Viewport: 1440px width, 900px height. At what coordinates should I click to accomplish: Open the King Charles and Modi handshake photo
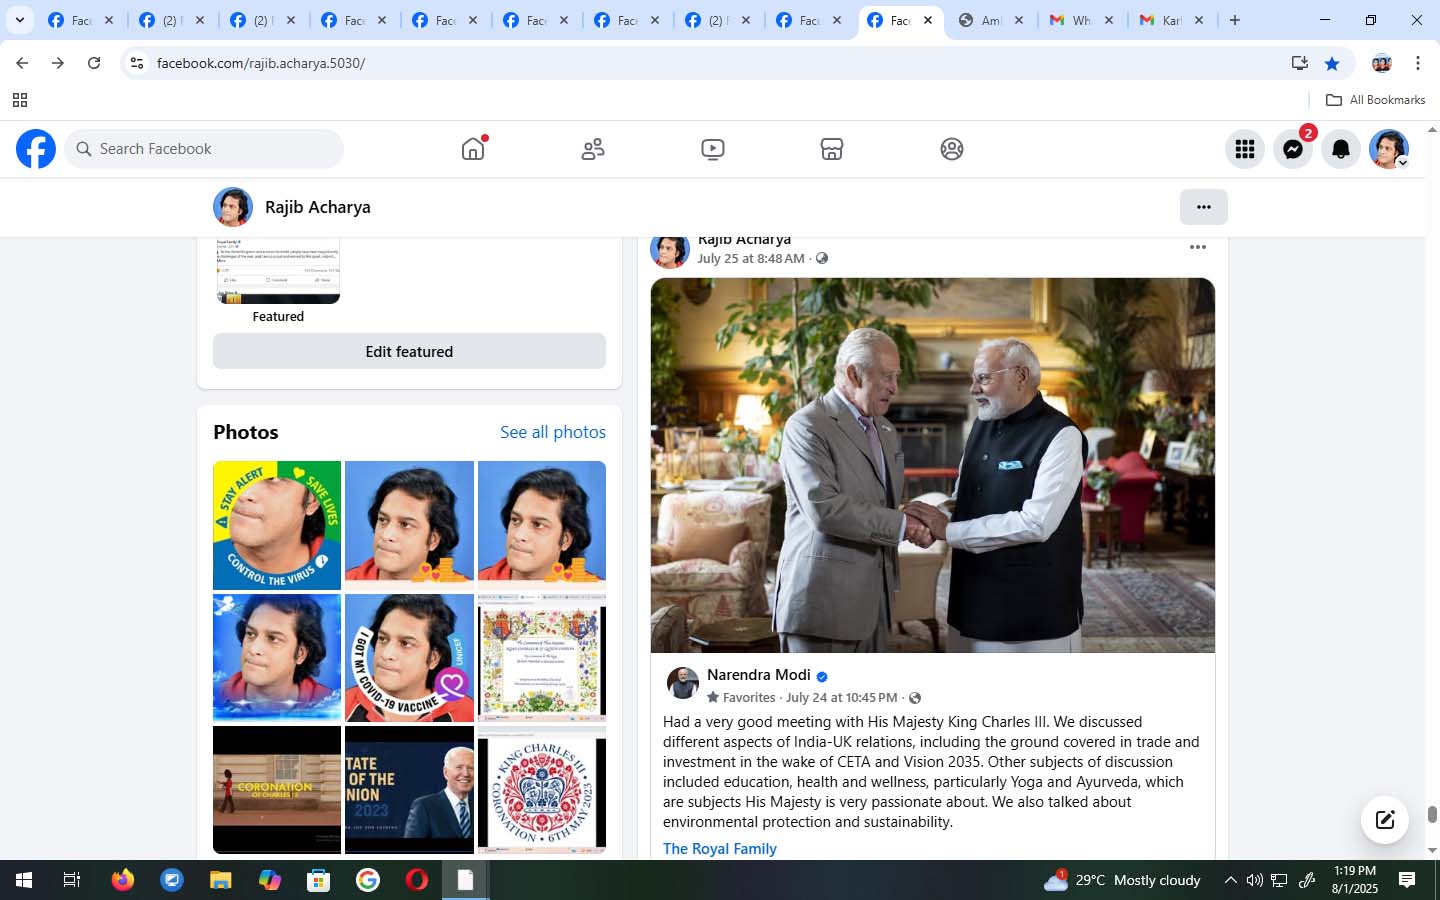[x=933, y=465]
